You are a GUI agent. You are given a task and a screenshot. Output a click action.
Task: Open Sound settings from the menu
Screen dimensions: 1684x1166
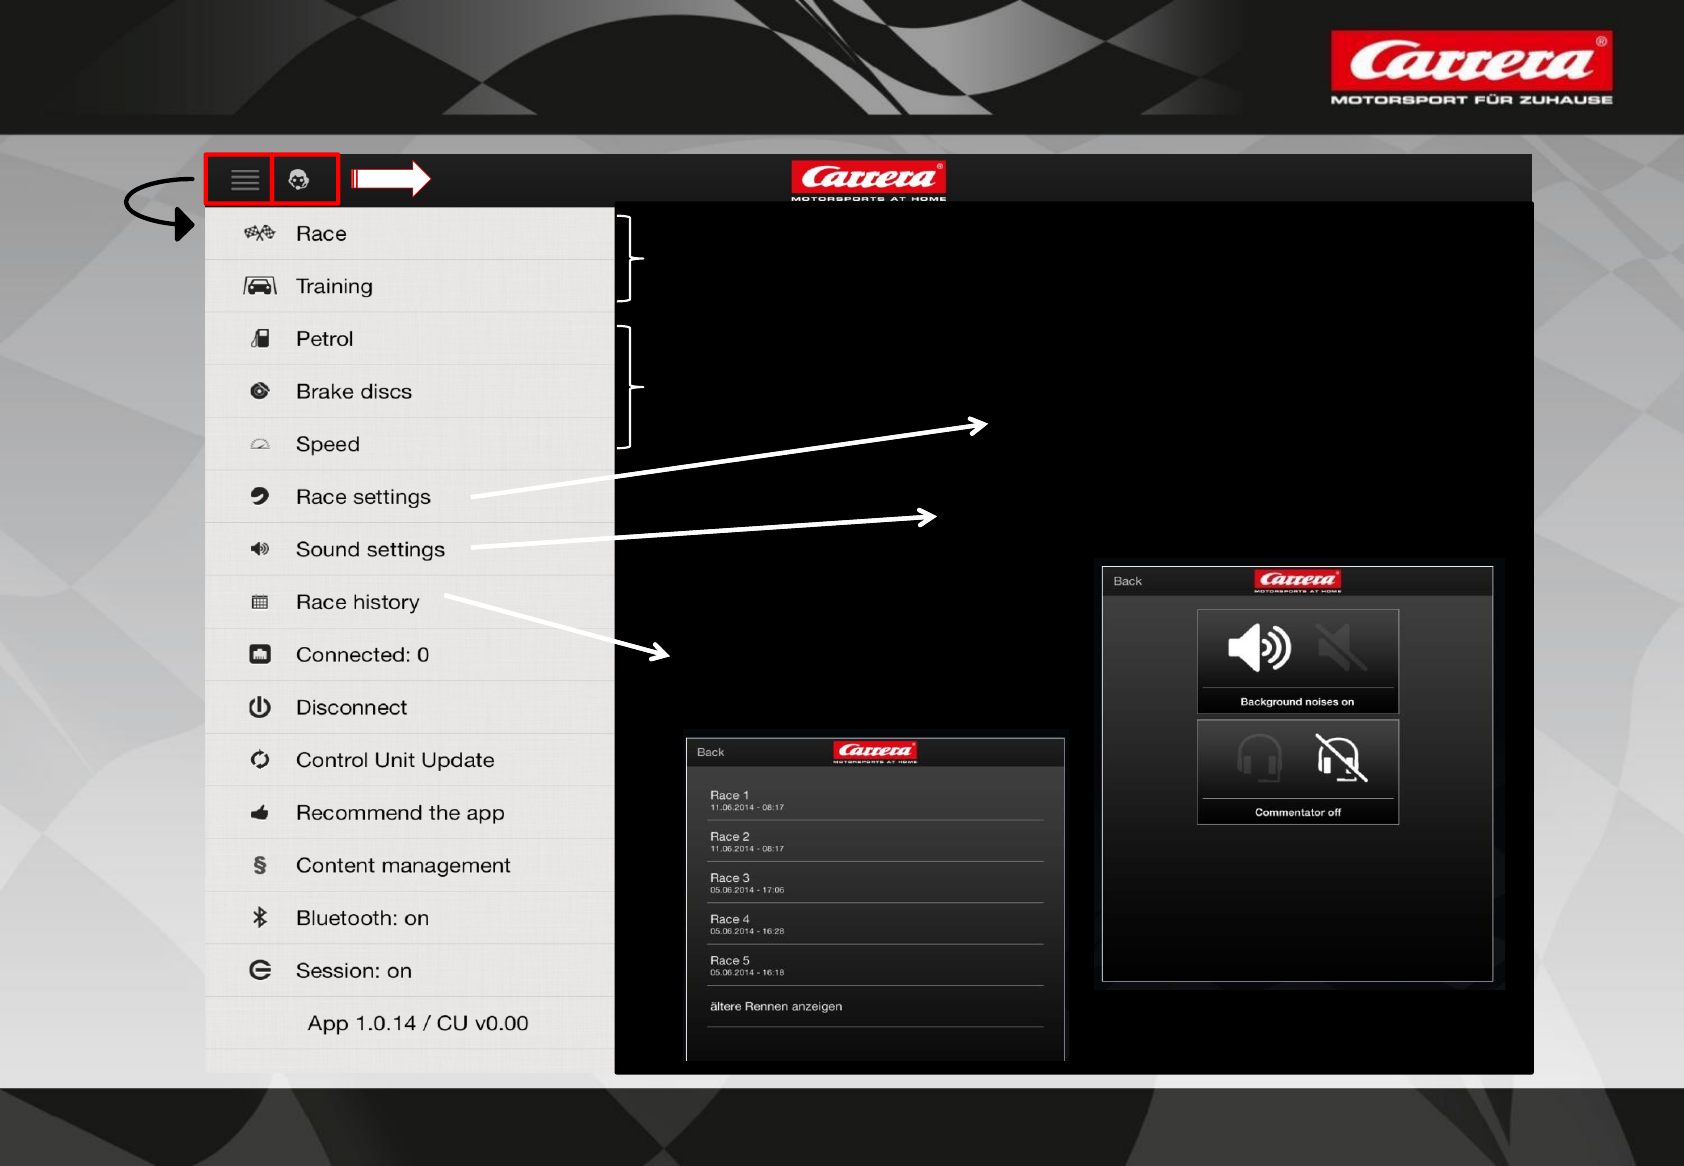click(410, 549)
